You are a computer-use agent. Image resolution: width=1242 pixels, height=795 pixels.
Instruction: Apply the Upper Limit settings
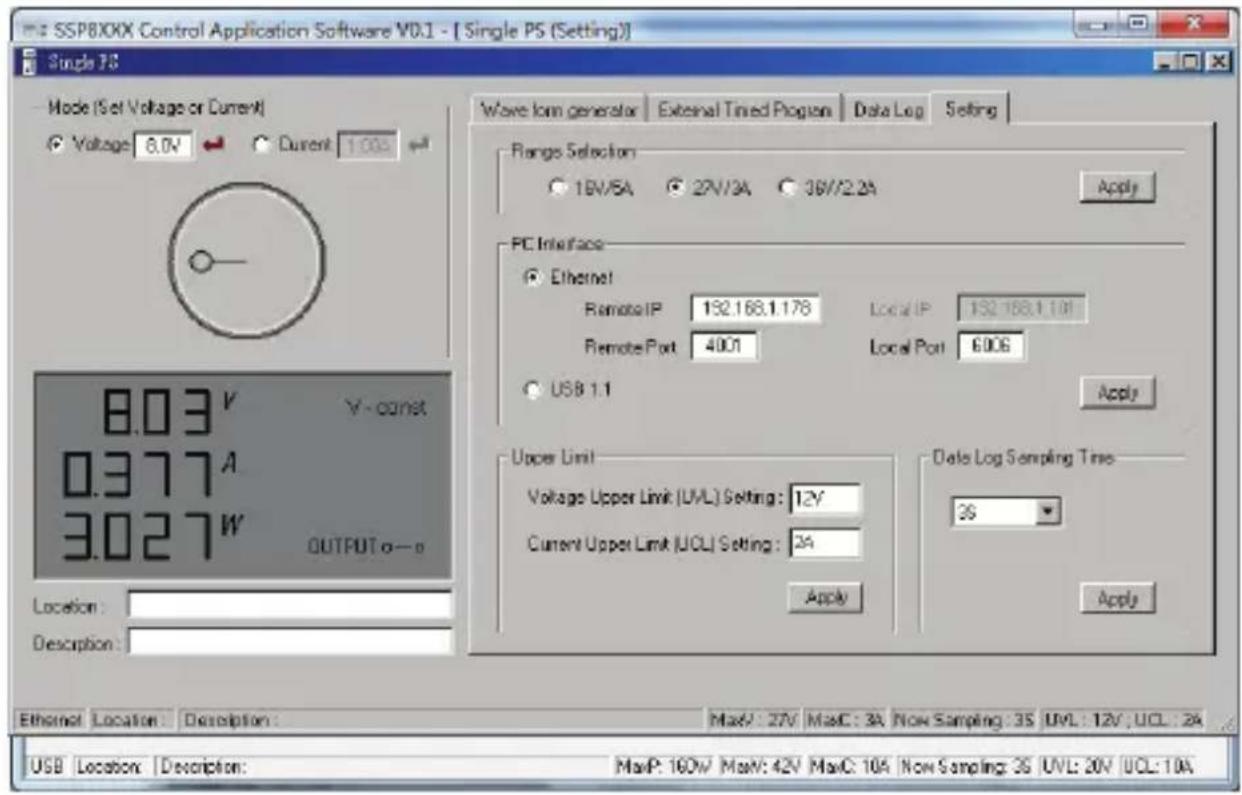825,597
